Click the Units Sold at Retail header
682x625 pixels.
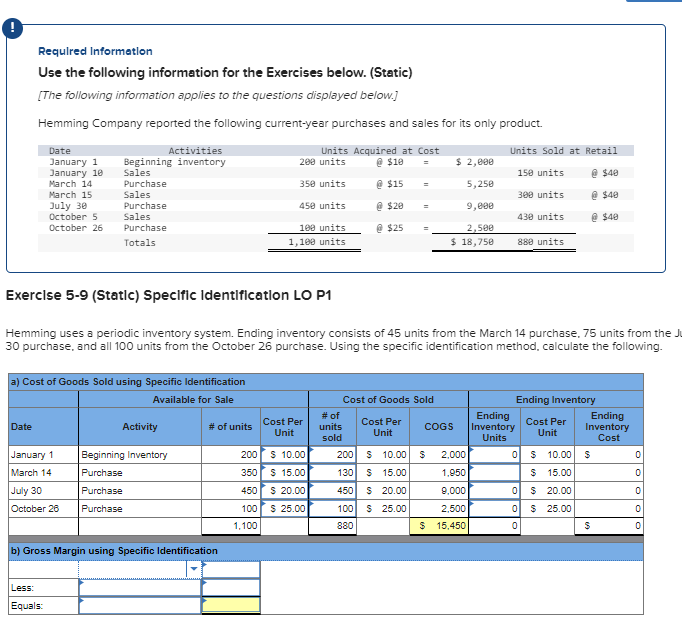point(563,150)
